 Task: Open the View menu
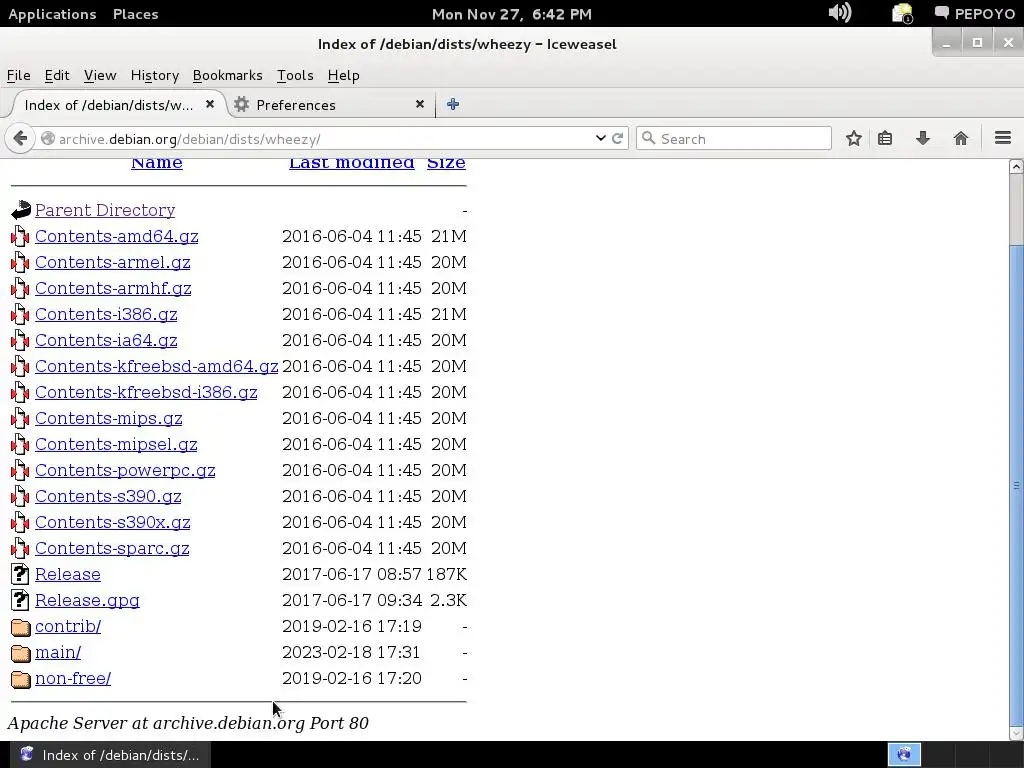100,75
